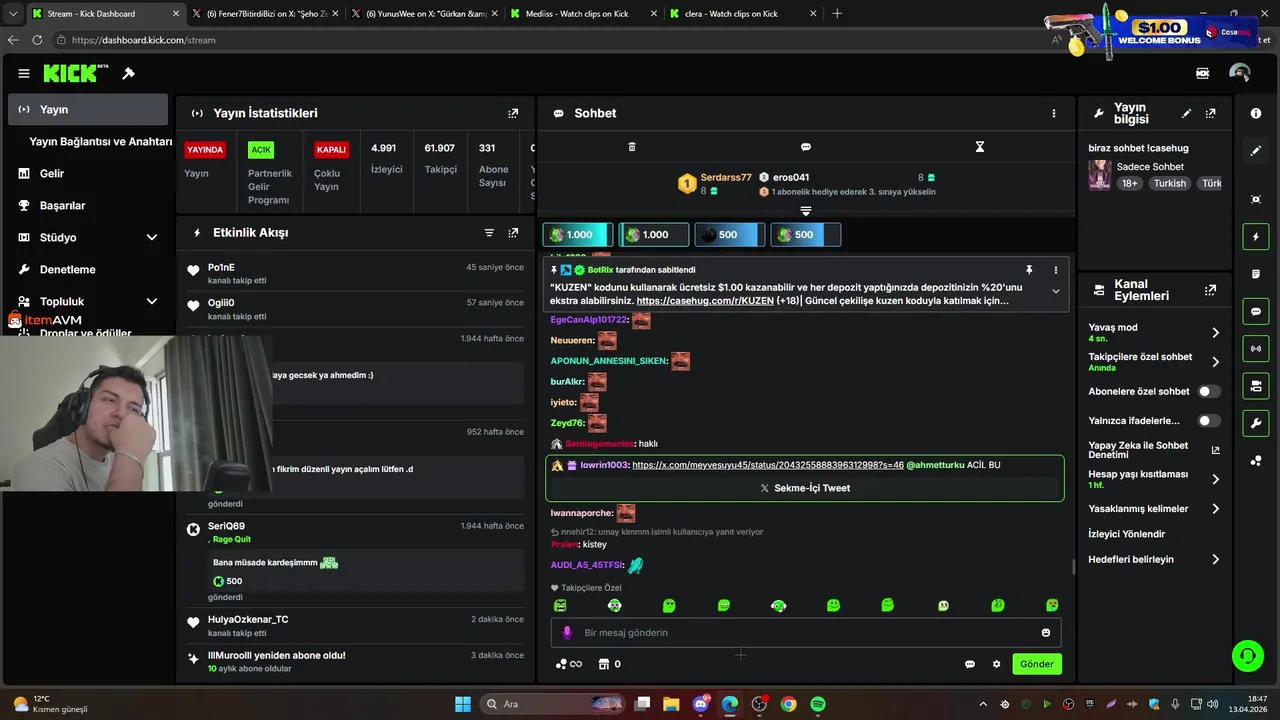Click the trash icon in chat toolbar
Image resolution: width=1280 pixels, height=720 pixels.
tap(632, 147)
